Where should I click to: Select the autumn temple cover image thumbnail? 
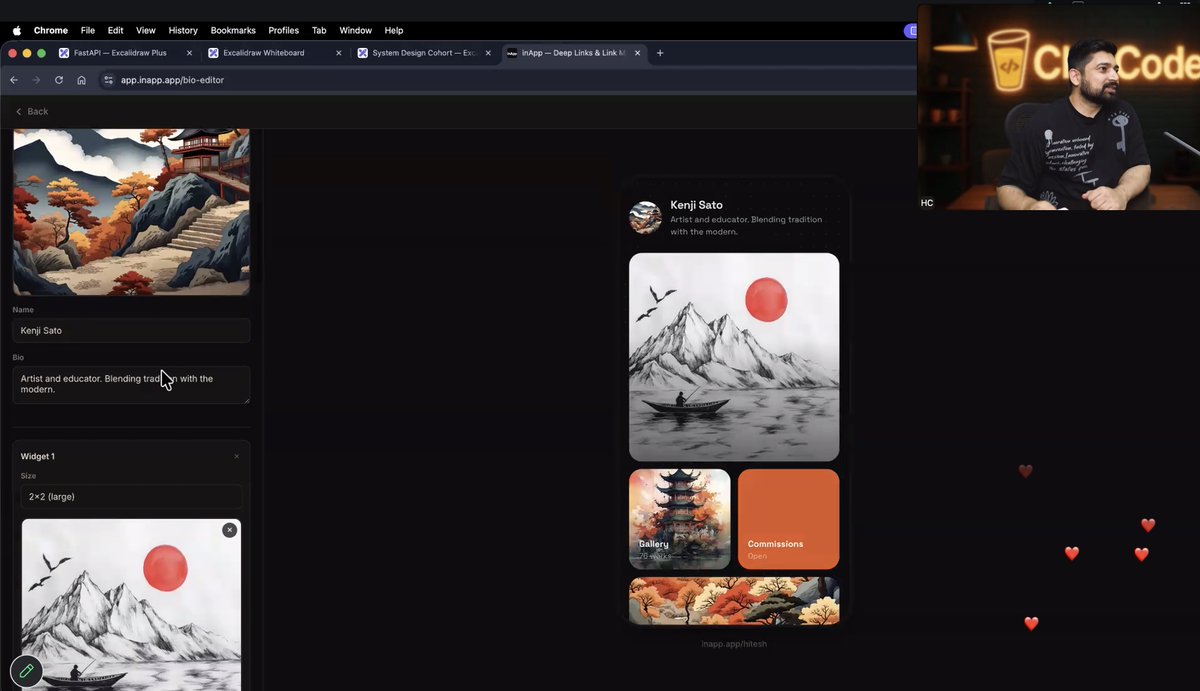coord(131,211)
